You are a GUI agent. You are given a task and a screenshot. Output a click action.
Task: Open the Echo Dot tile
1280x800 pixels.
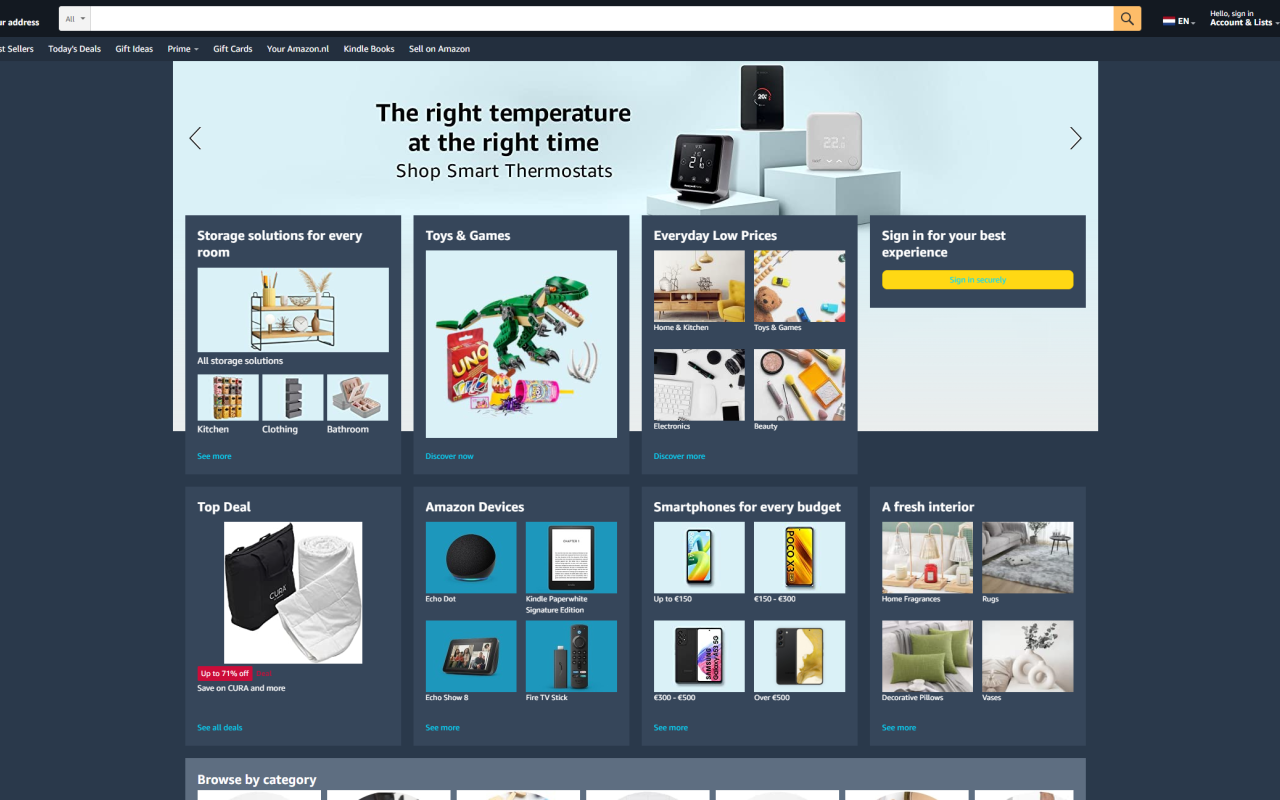pos(471,558)
